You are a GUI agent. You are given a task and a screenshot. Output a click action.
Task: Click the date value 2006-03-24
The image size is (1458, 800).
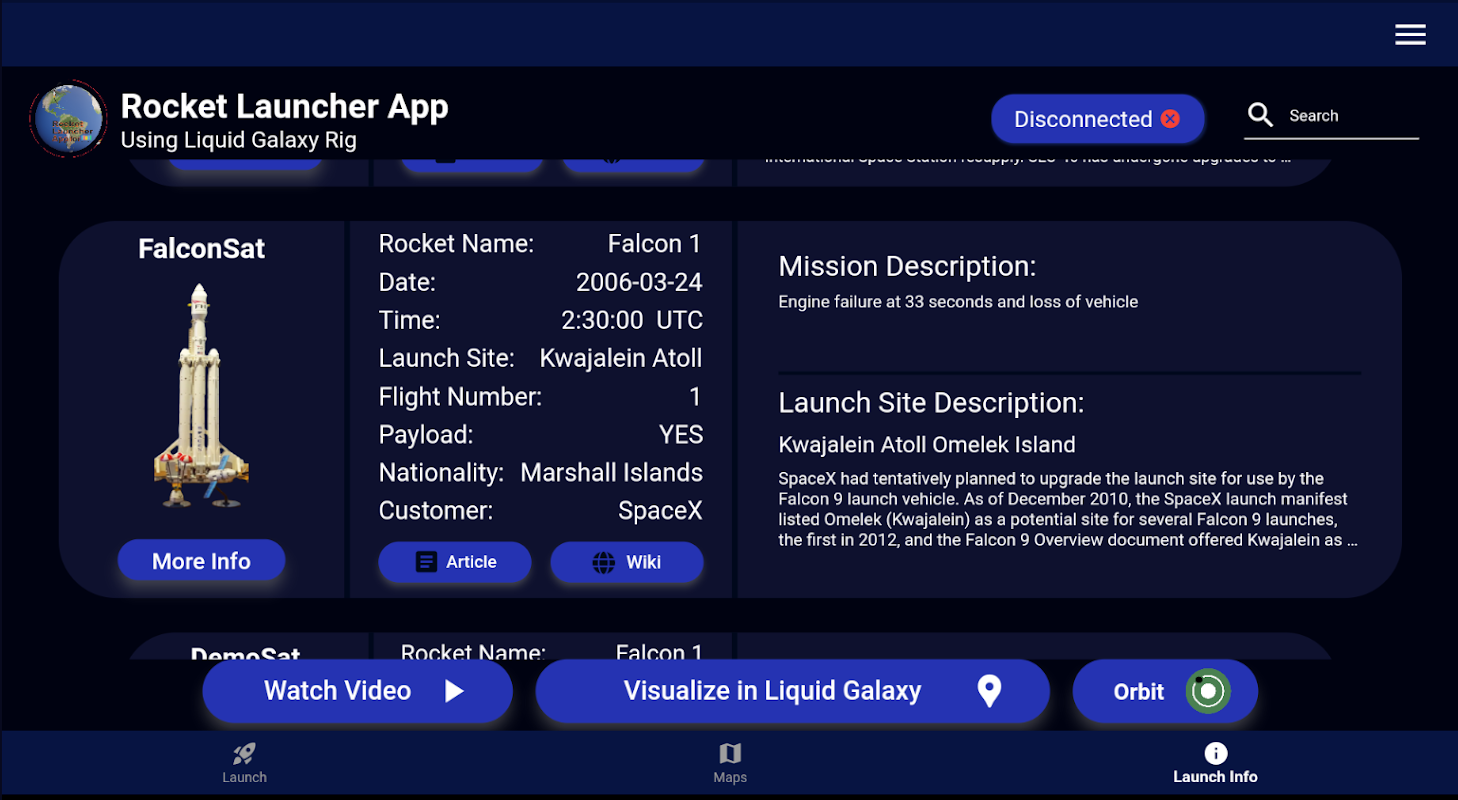pyautogui.click(x=639, y=283)
